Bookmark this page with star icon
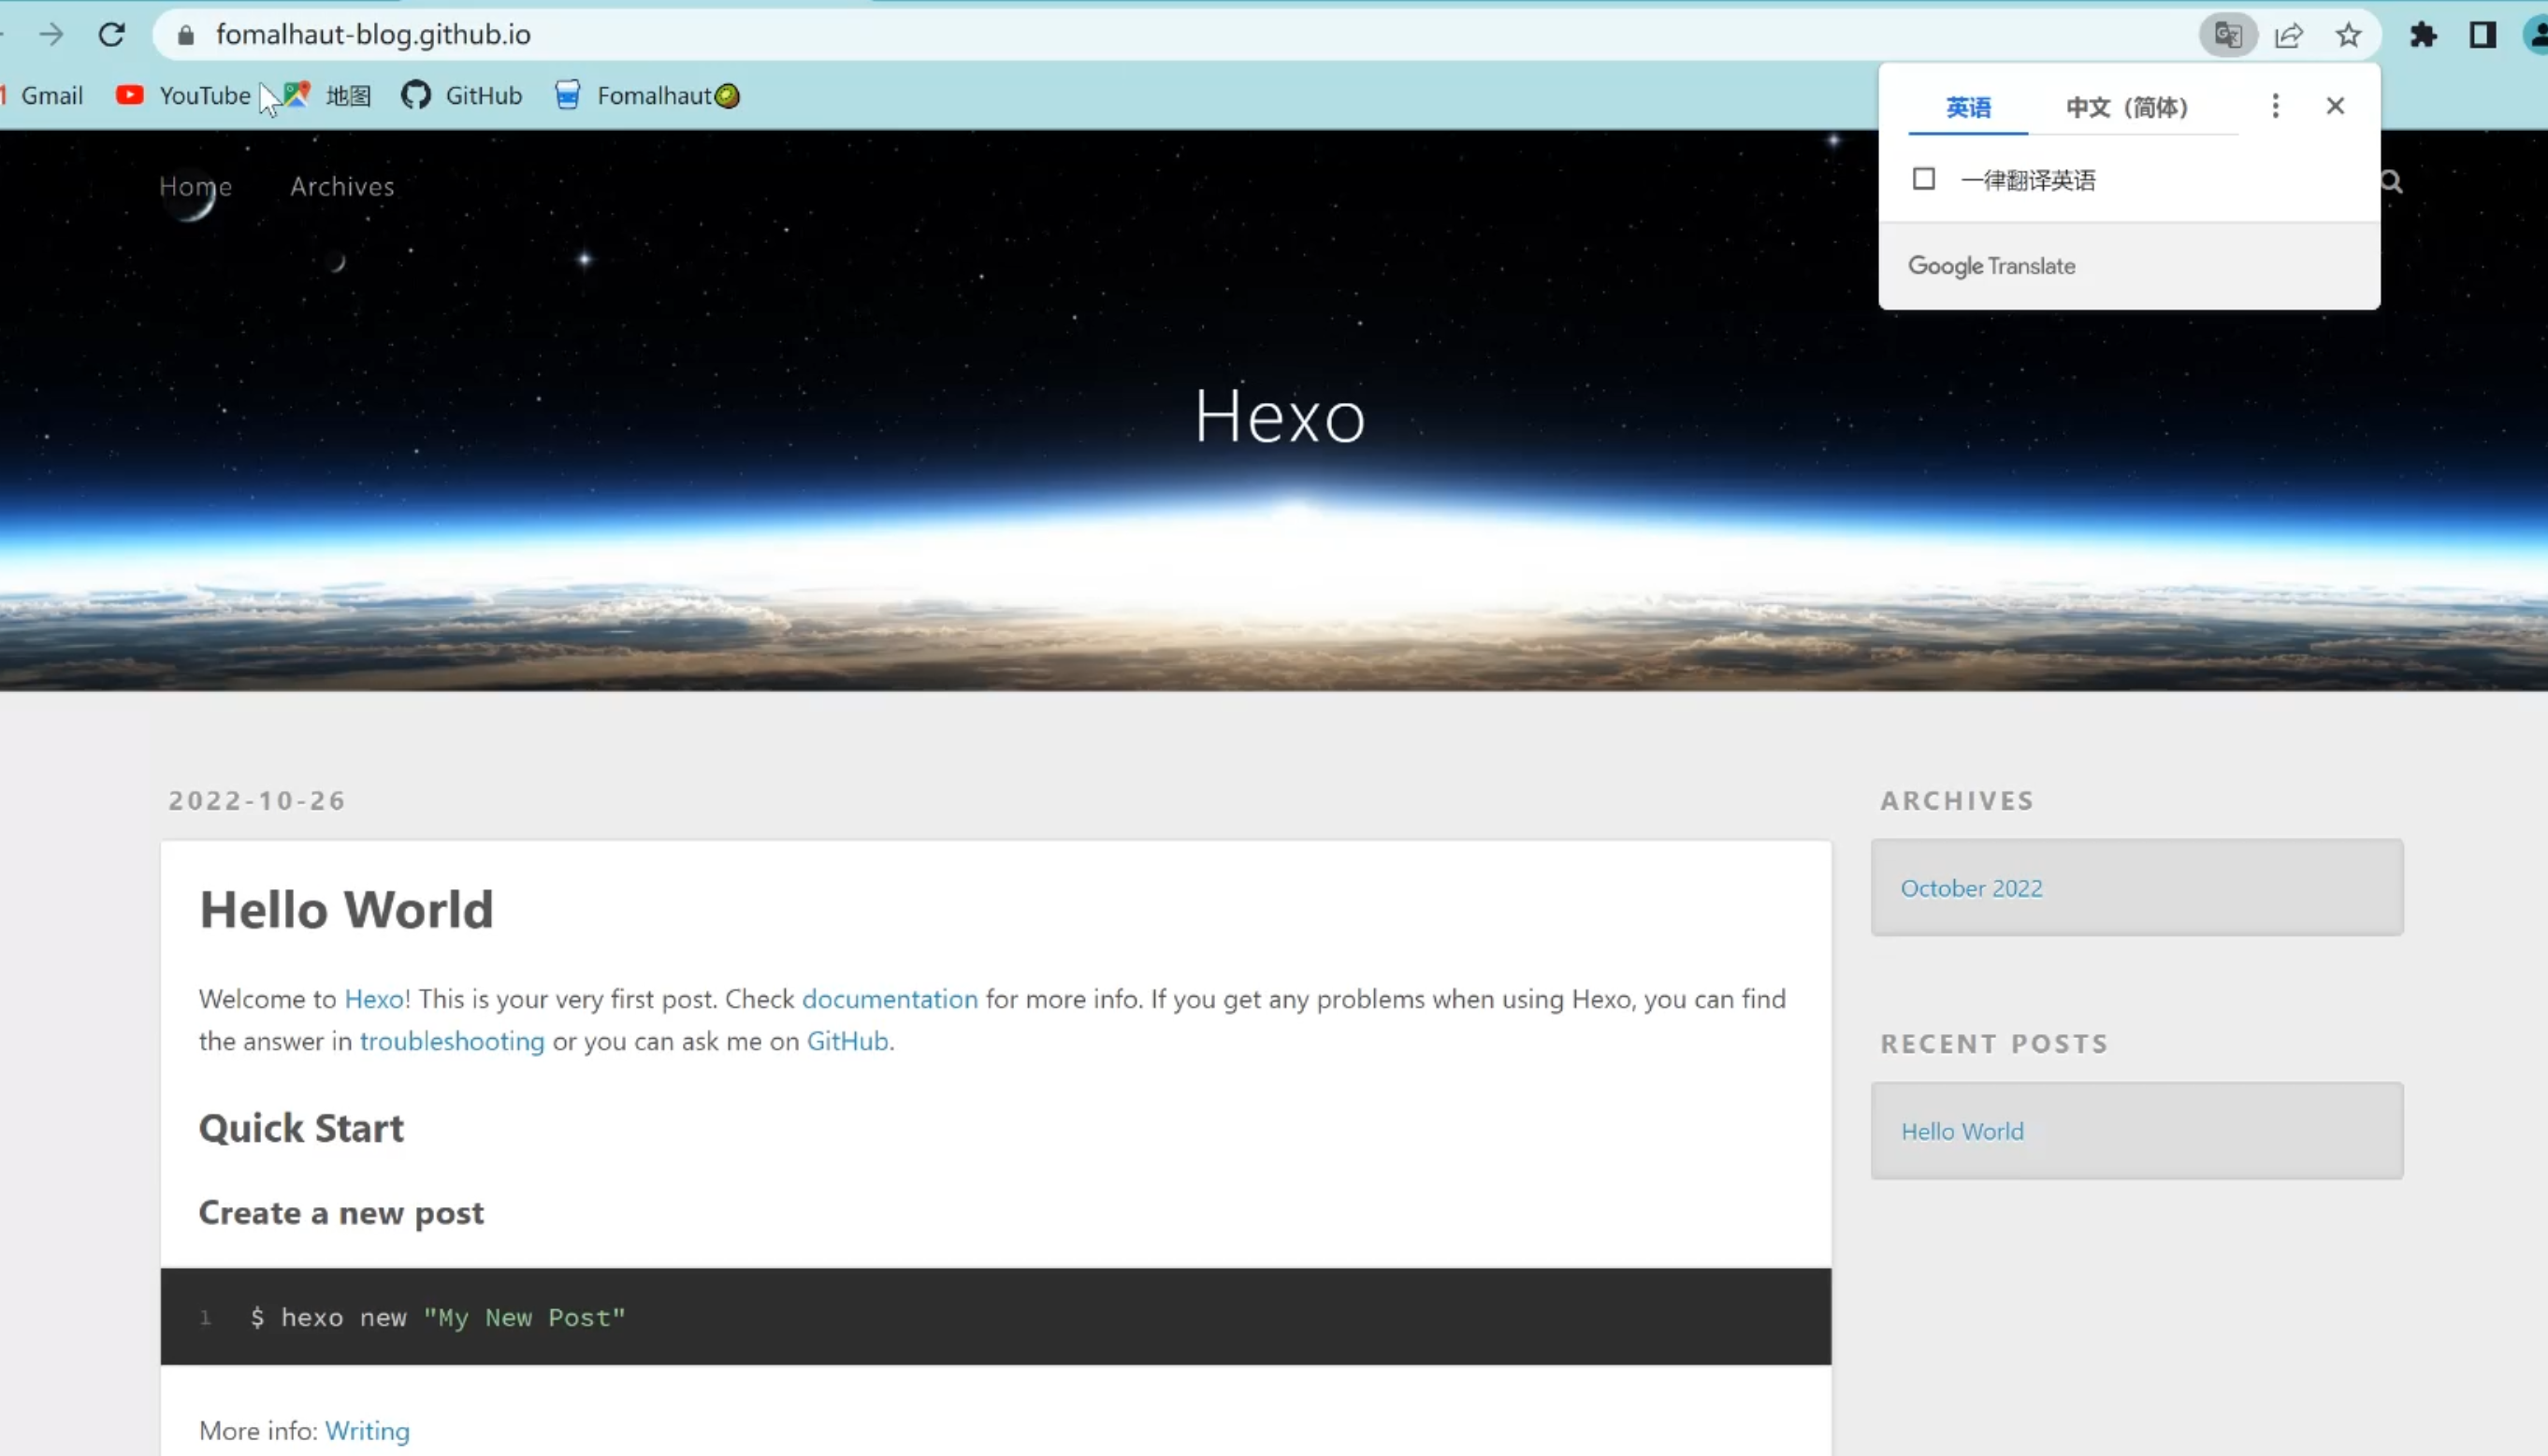 (x=2348, y=36)
